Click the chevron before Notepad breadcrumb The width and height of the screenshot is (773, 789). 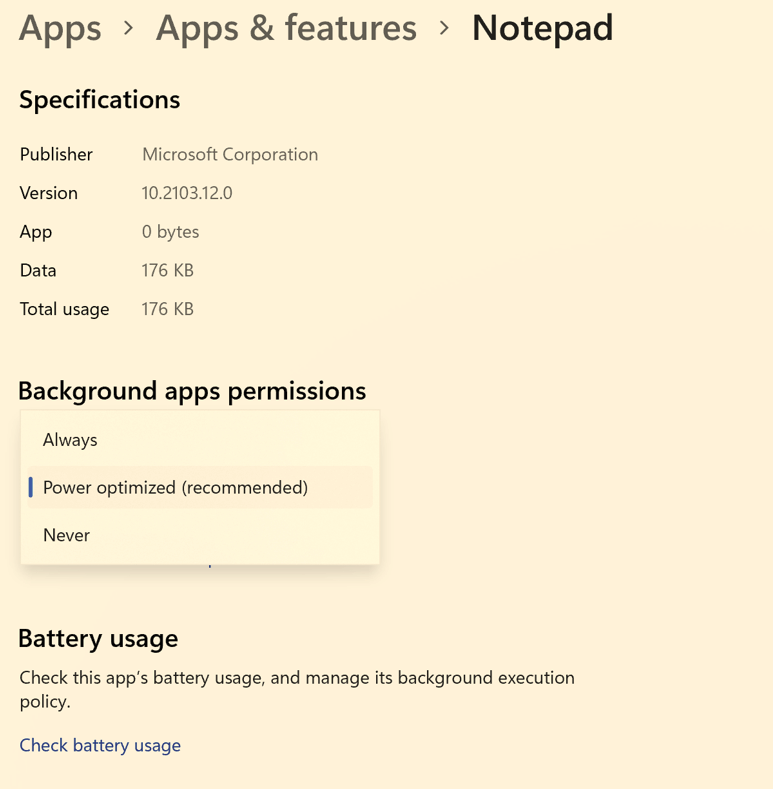point(444,28)
